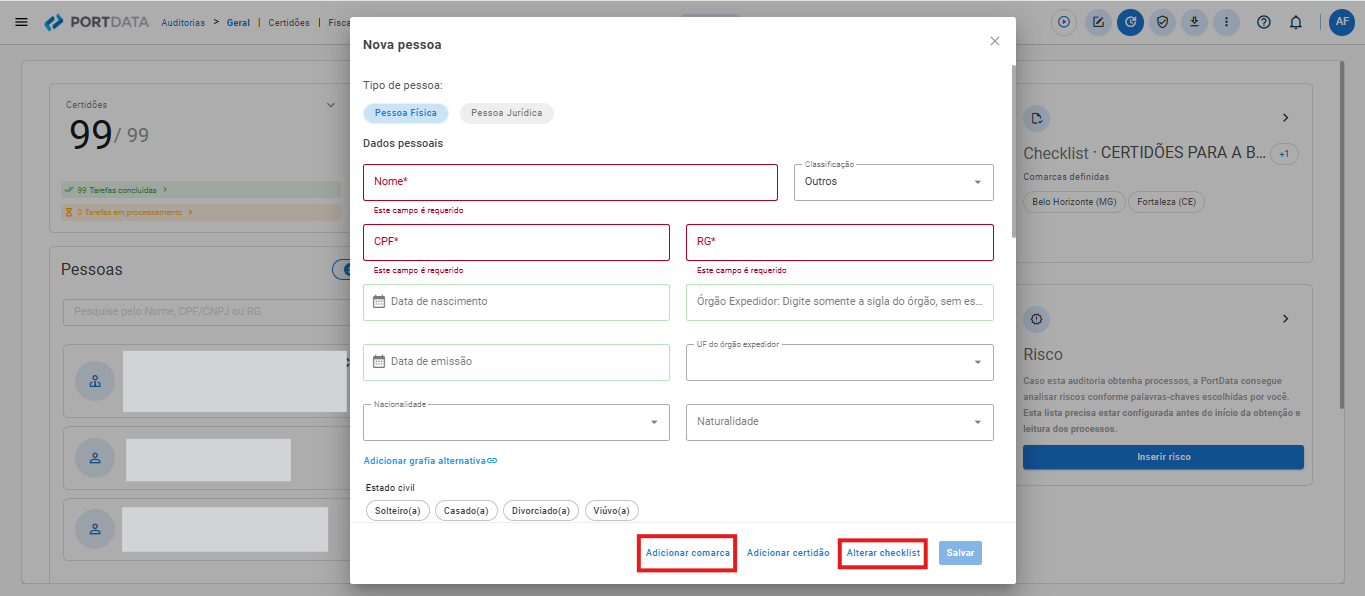Click the edit pencil icon in the header
The image size is (1365, 596).
1098,22
